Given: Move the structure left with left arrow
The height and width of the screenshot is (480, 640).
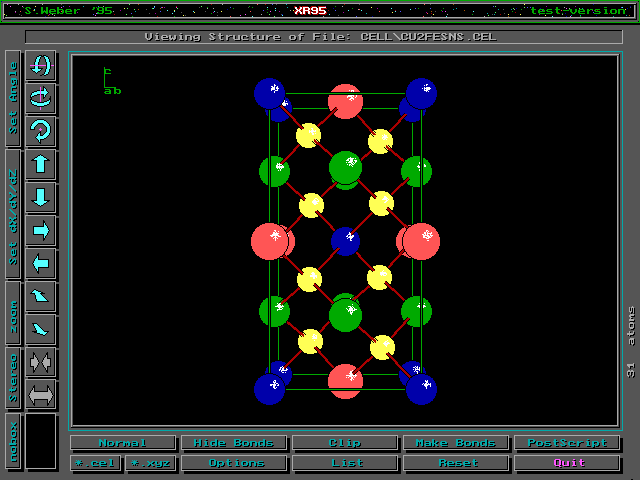Looking at the screenshot, I should [x=40, y=263].
